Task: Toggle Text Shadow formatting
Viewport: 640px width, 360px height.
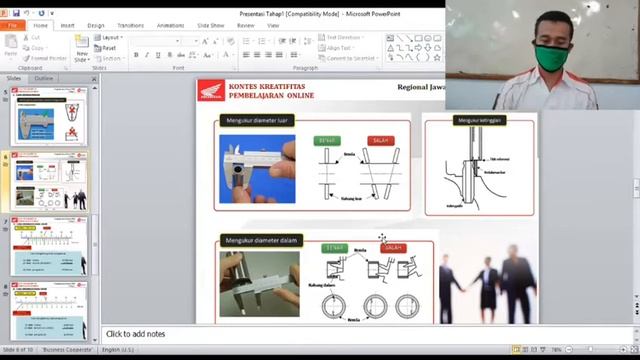Action: click(x=169, y=55)
